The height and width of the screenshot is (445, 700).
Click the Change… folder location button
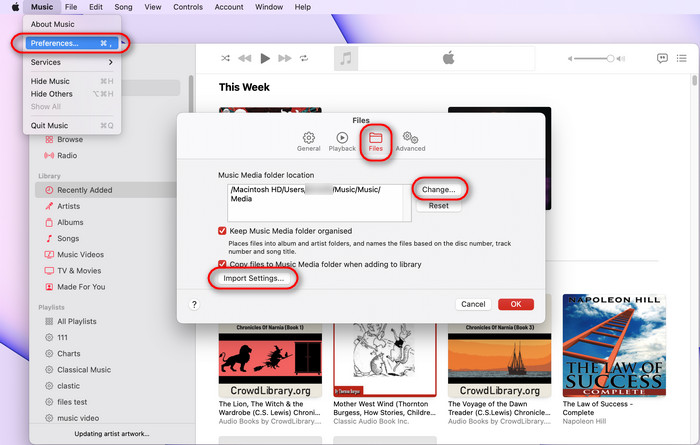pyautogui.click(x=438, y=189)
